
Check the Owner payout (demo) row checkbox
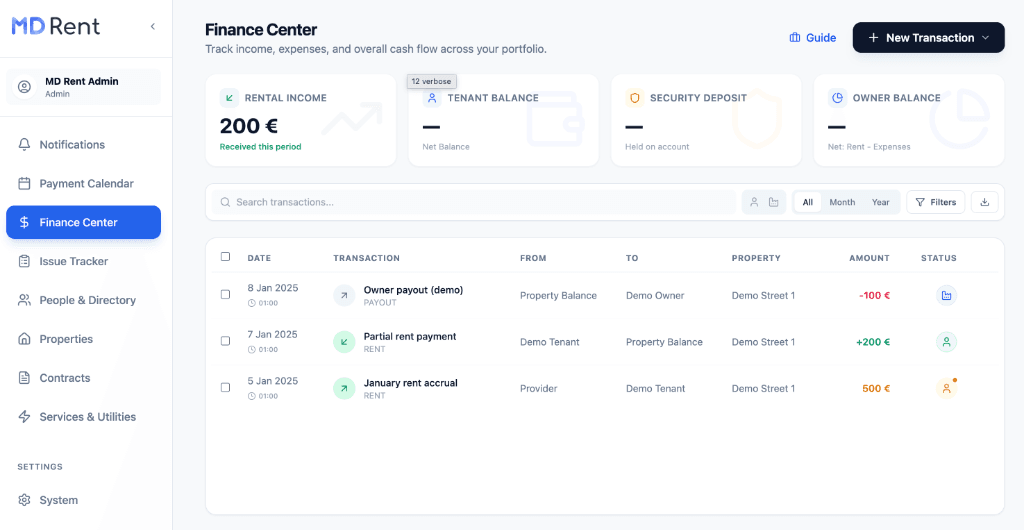pos(225,294)
